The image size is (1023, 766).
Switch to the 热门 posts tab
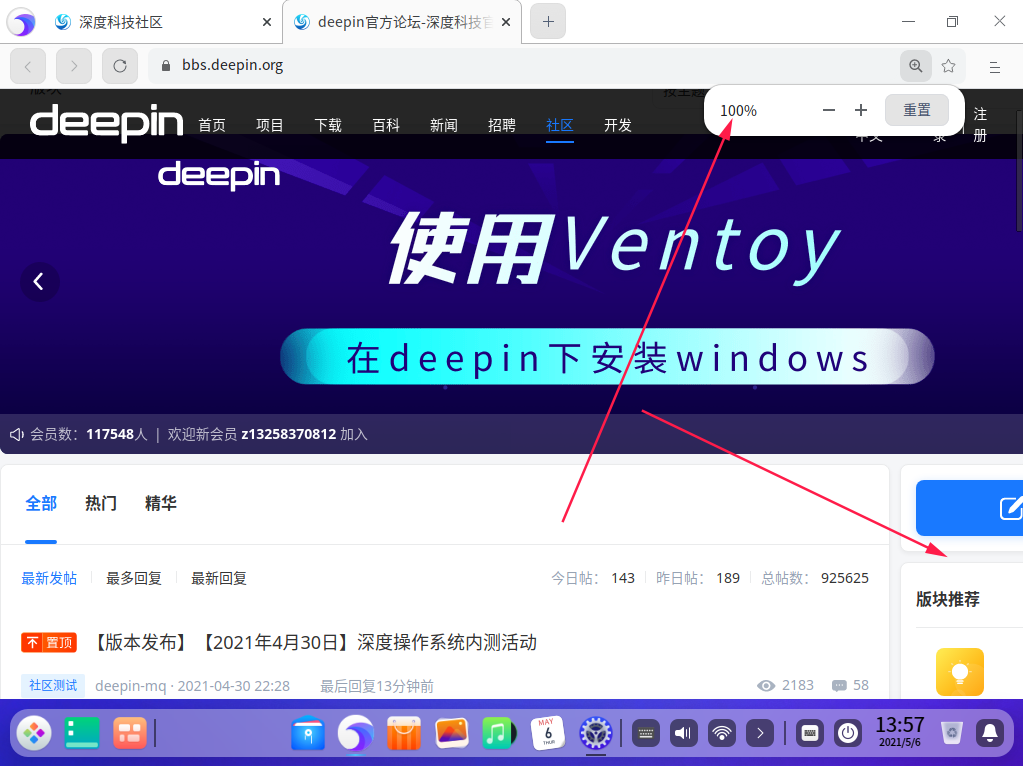pos(101,504)
